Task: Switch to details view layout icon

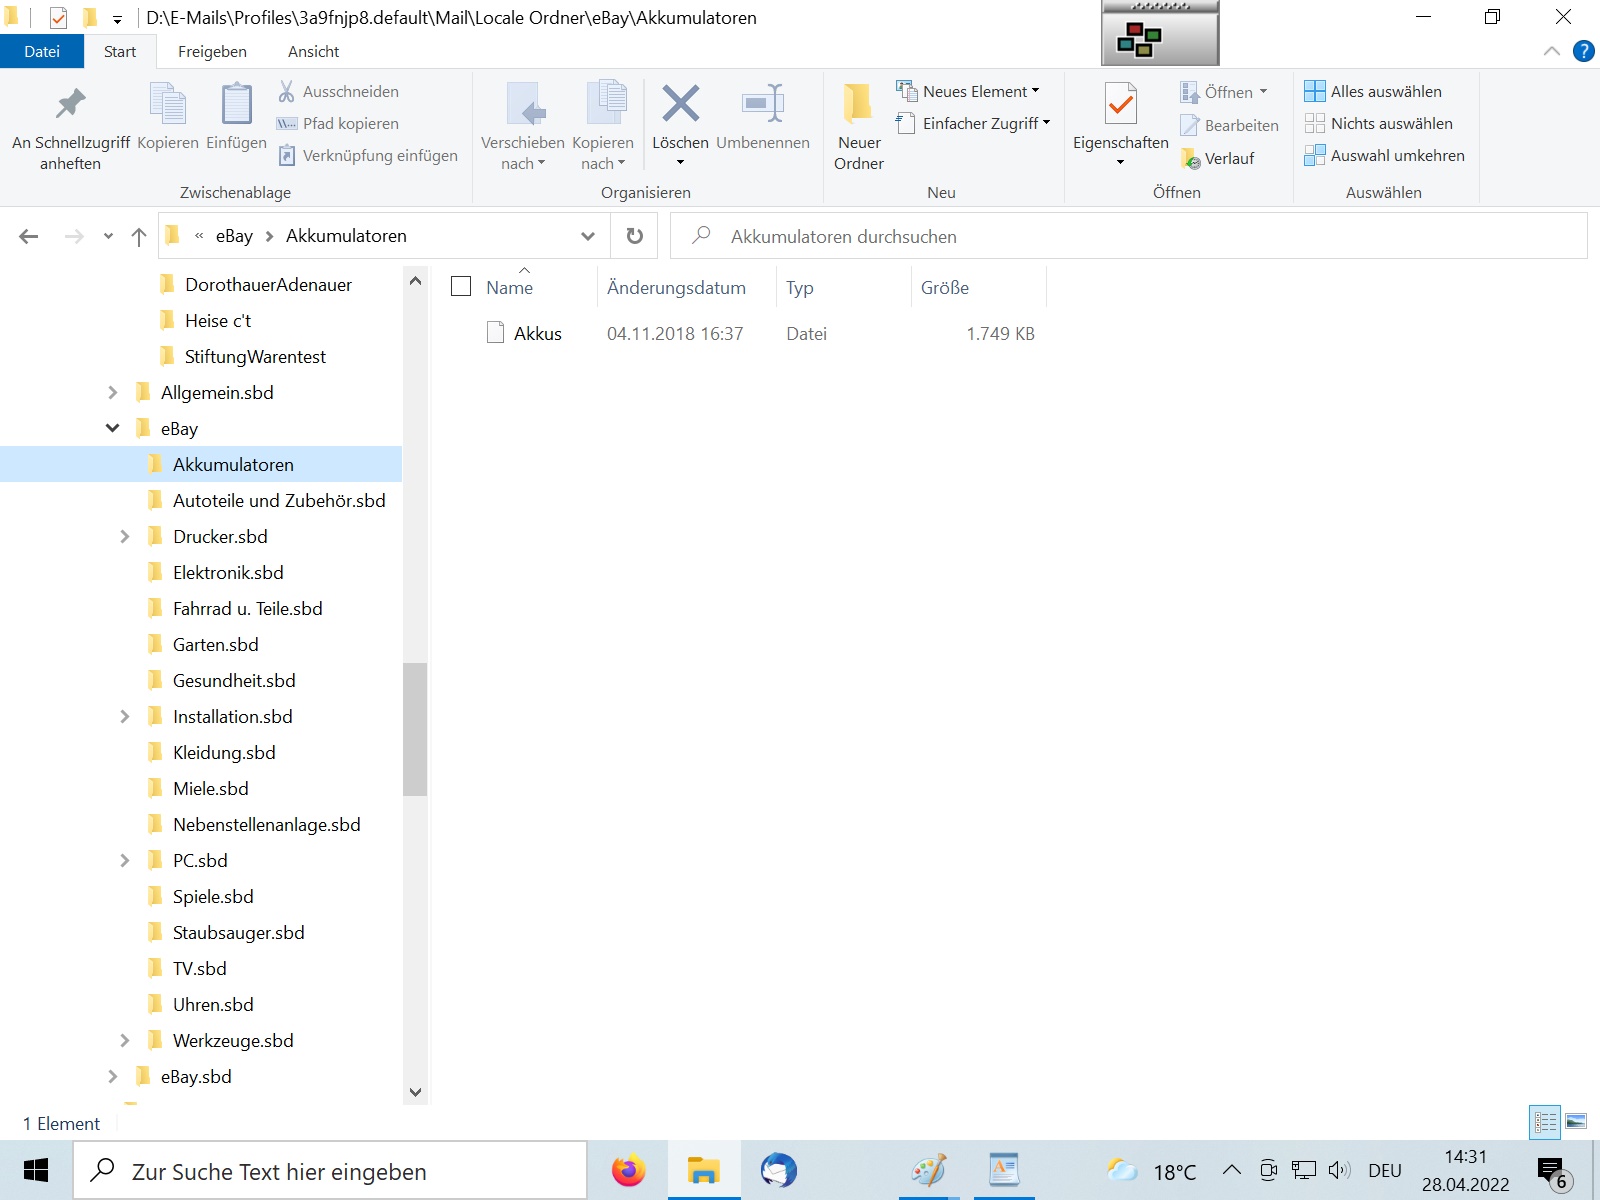Action: pyautogui.click(x=1545, y=1122)
